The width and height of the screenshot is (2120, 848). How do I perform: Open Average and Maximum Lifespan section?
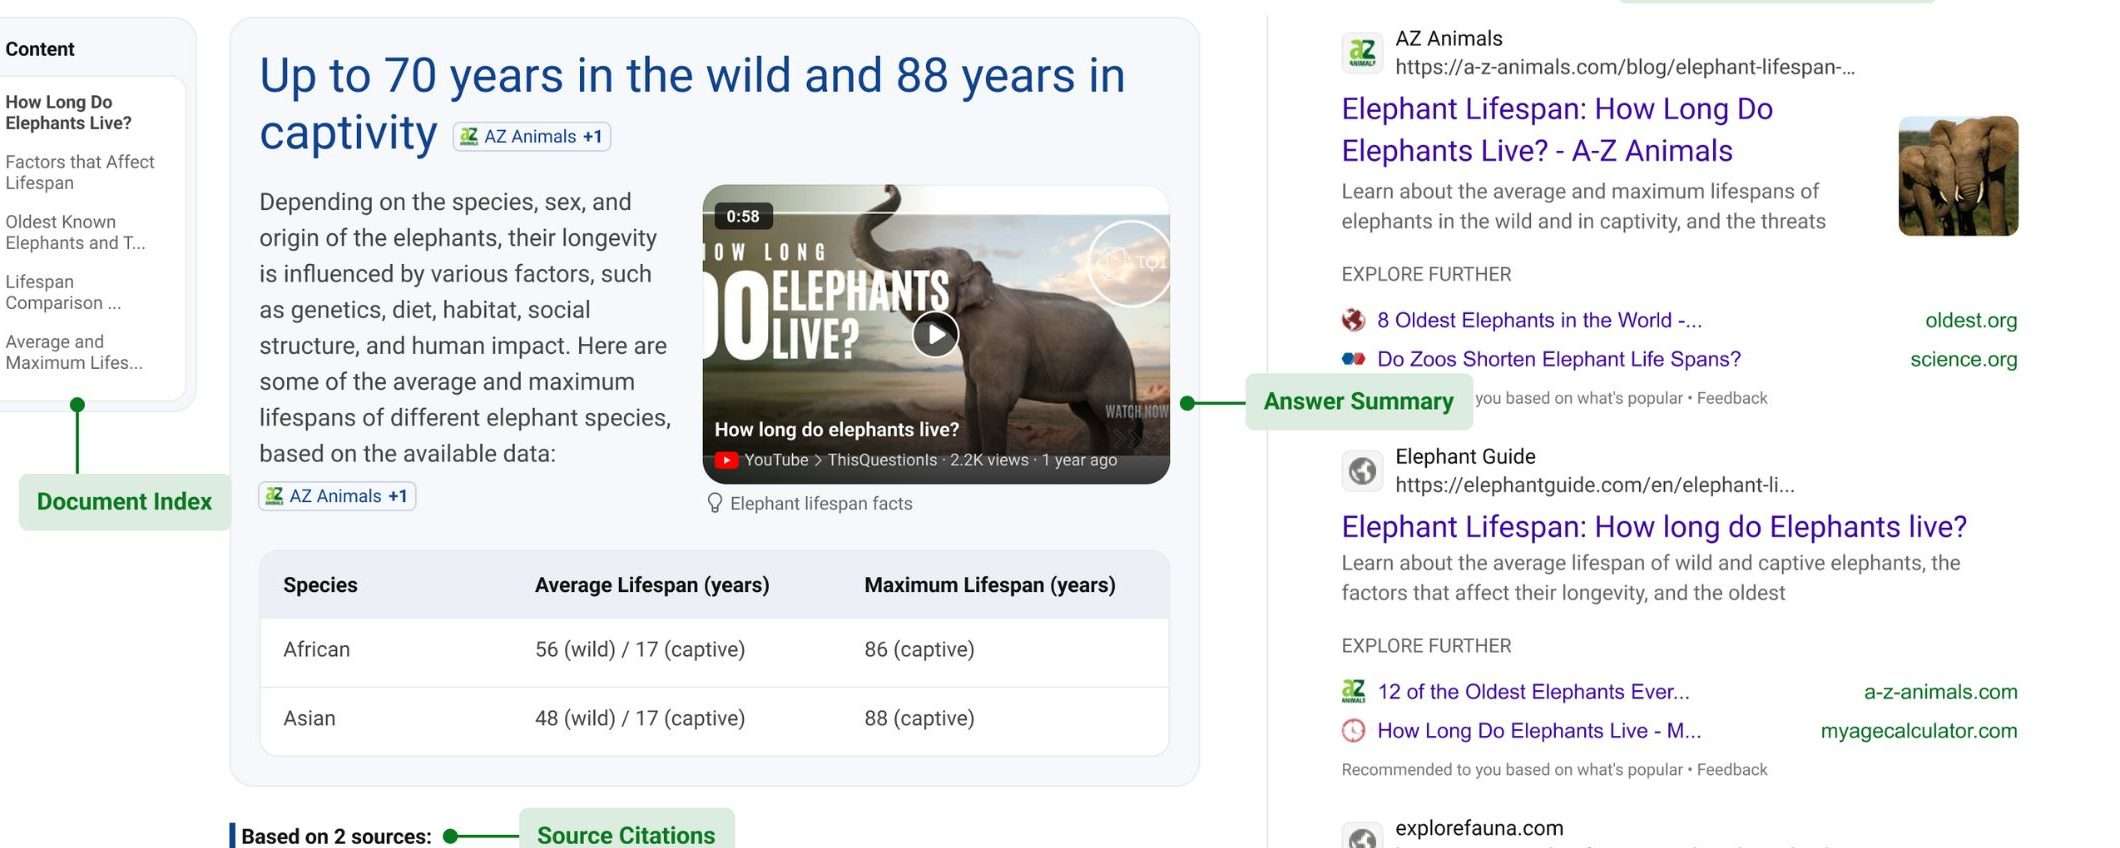pyautogui.click(x=73, y=352)
